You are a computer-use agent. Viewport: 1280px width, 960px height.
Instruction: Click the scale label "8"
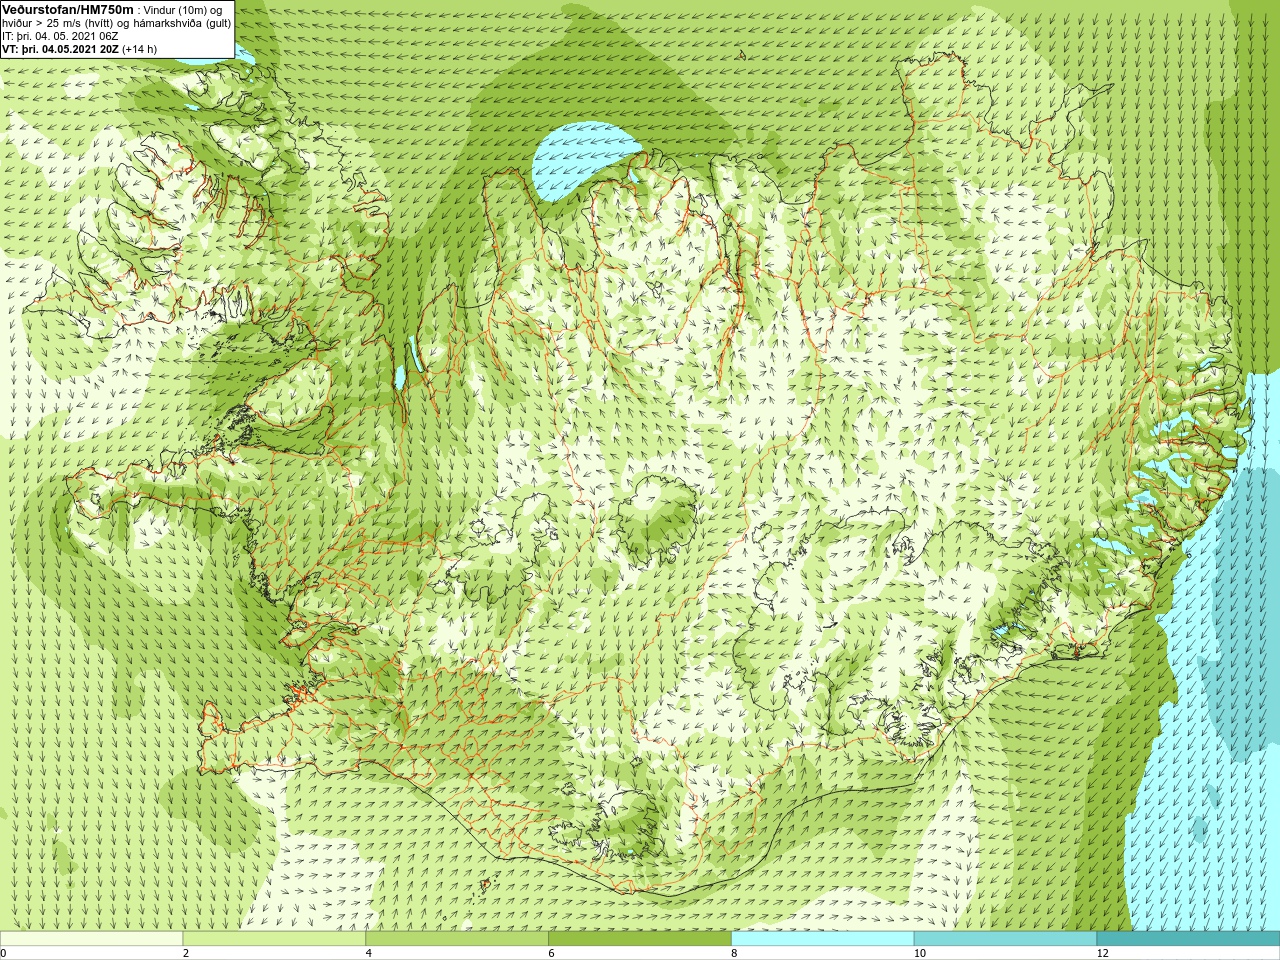pyautogui.click(x=735, y=953)
